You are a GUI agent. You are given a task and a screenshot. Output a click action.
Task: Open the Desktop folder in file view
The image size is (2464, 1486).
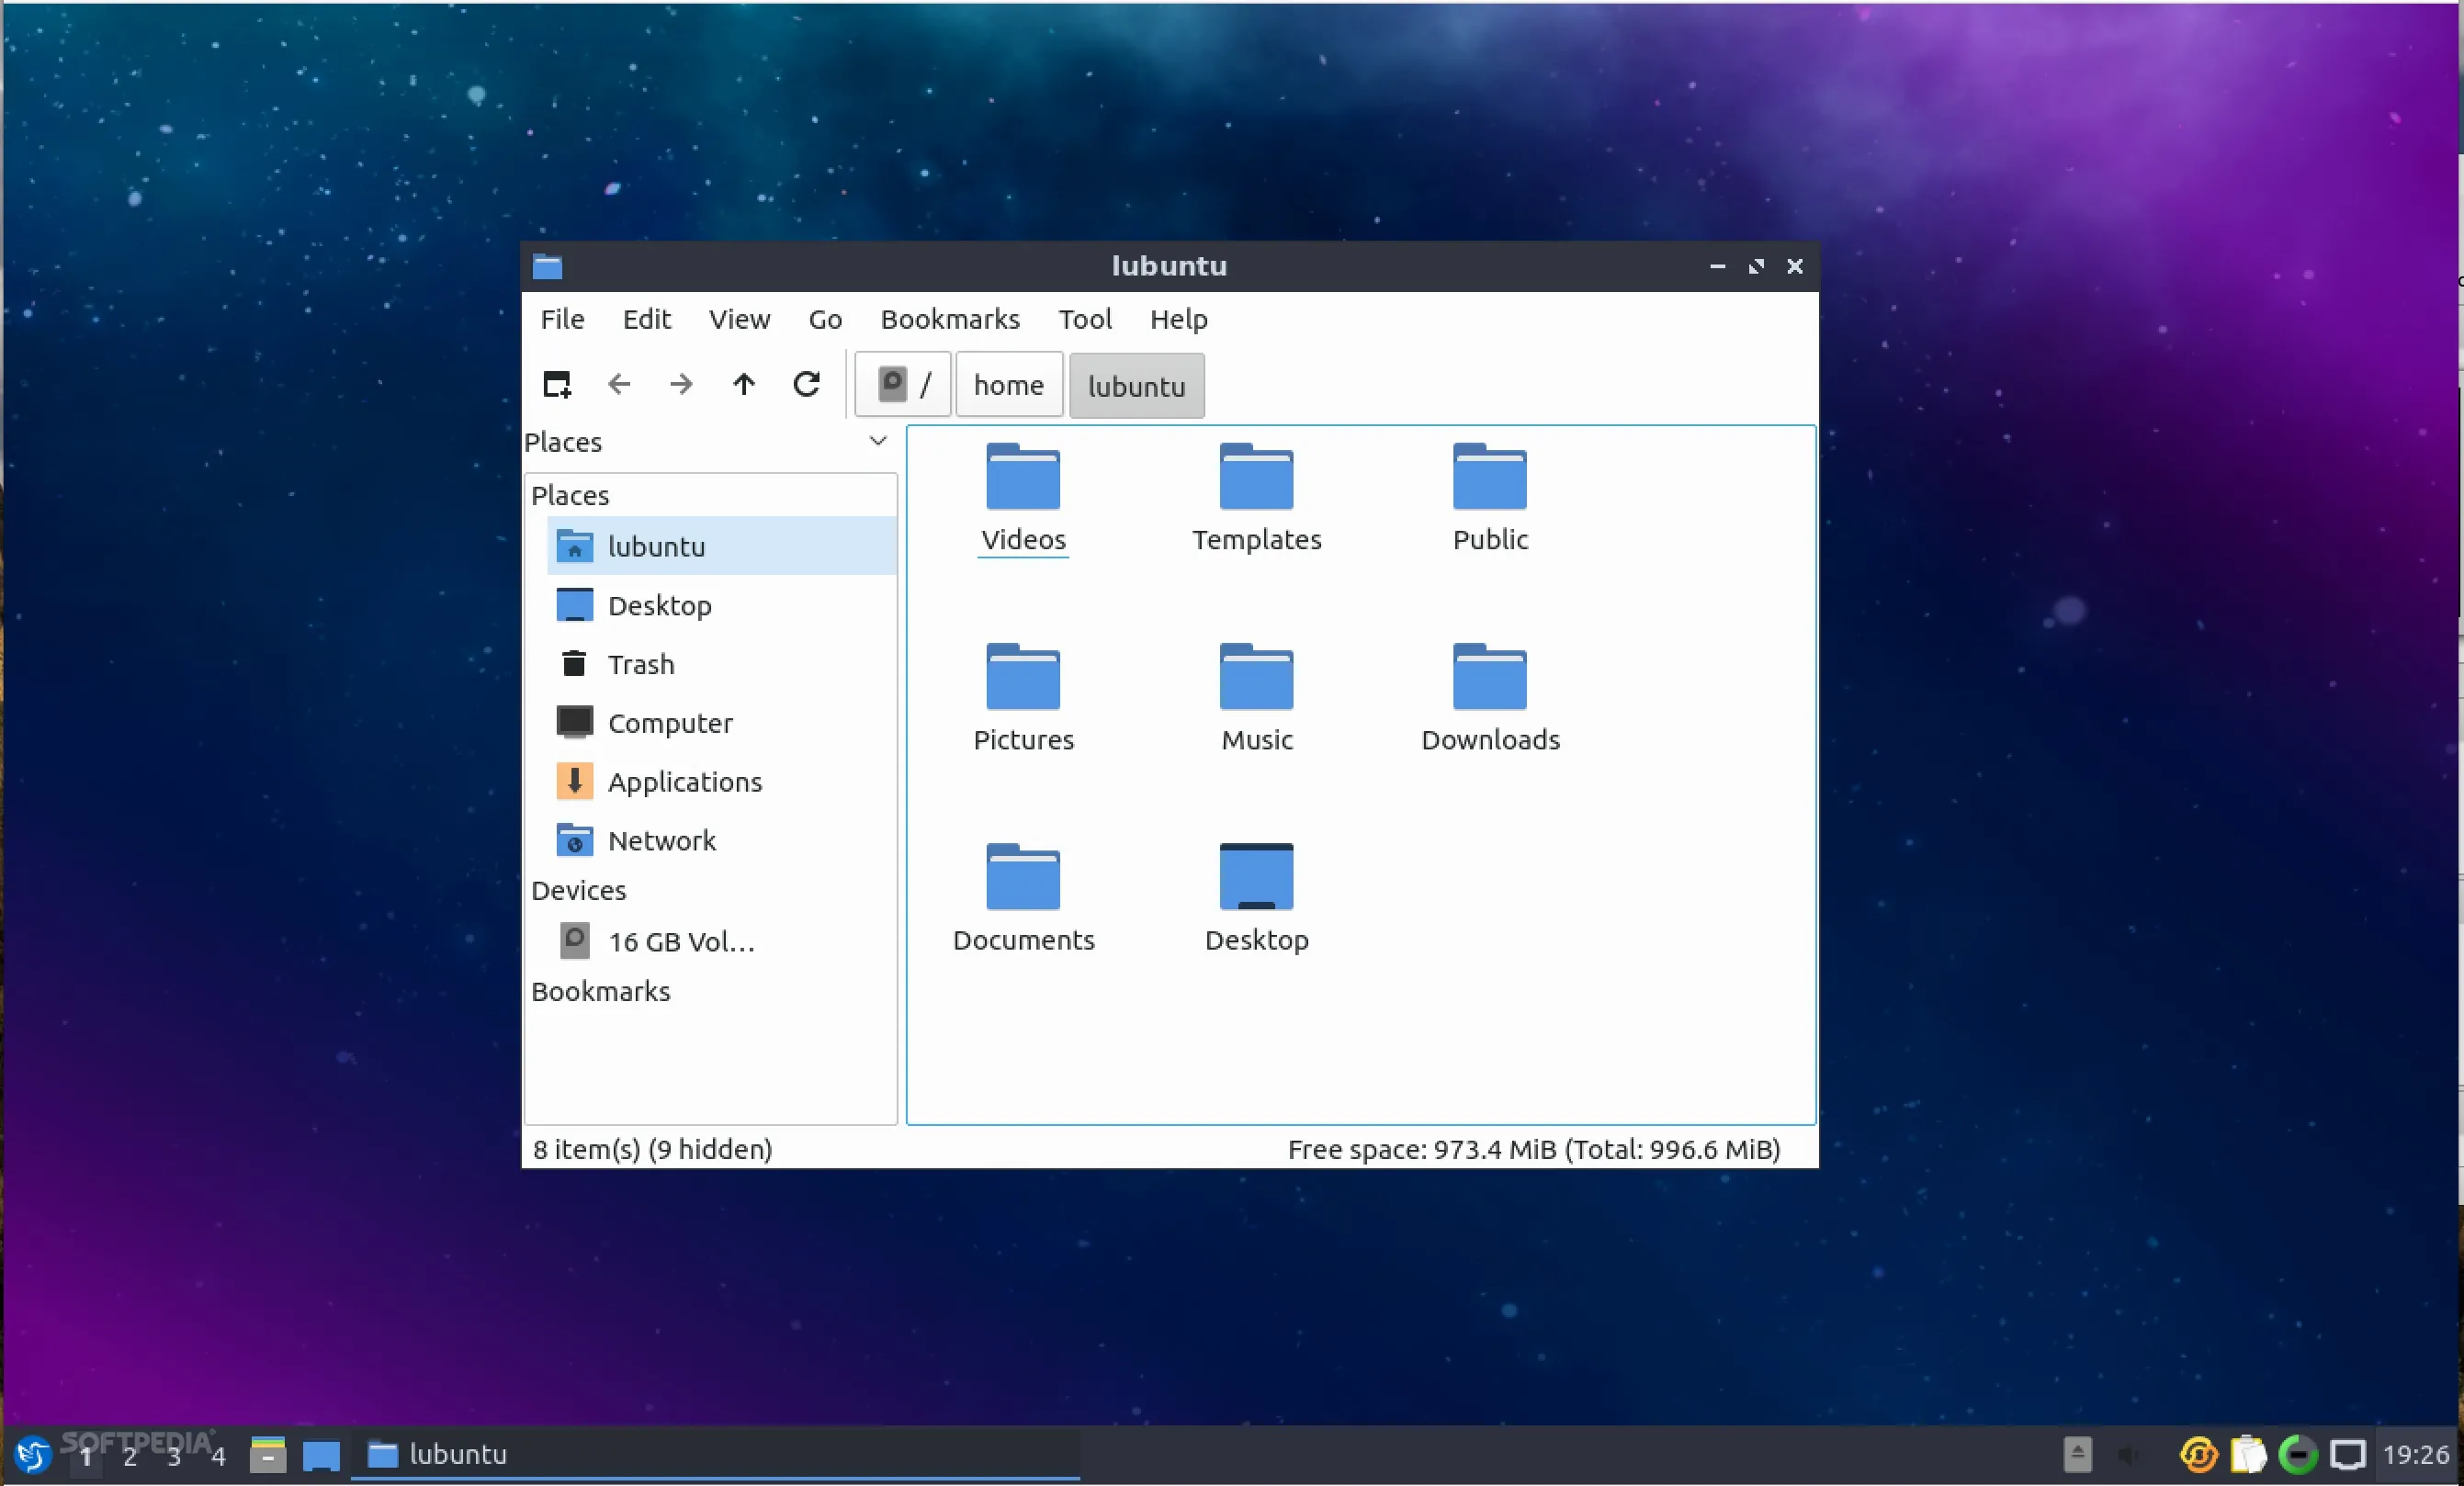point(1256,898)
